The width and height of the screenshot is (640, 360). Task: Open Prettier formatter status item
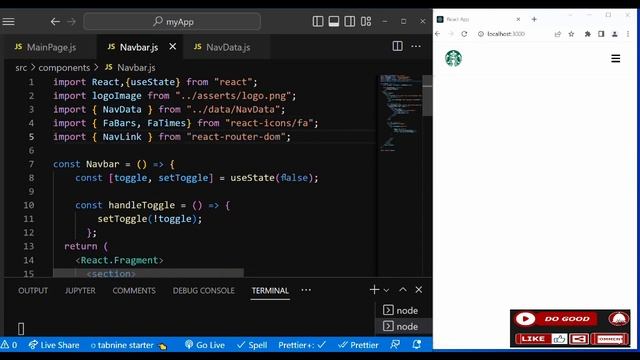click(358, 345)
